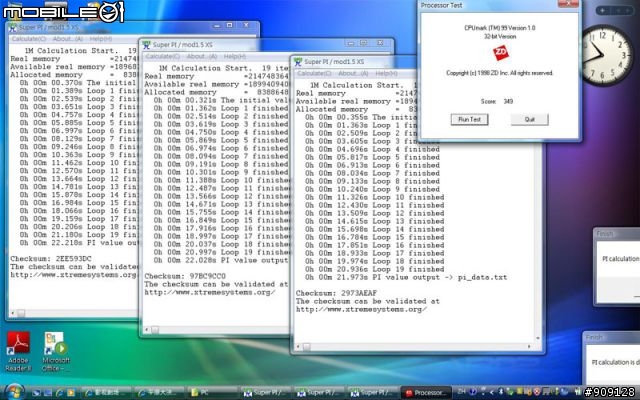
Task: Click the "22.028s PI value output" line
Action: (x=221, y=260)
